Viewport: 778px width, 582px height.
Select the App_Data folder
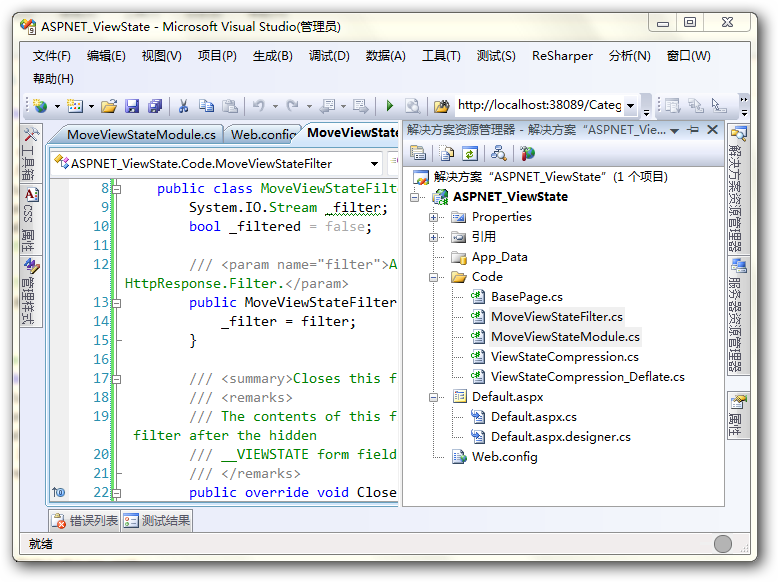(x=499, y=257)
